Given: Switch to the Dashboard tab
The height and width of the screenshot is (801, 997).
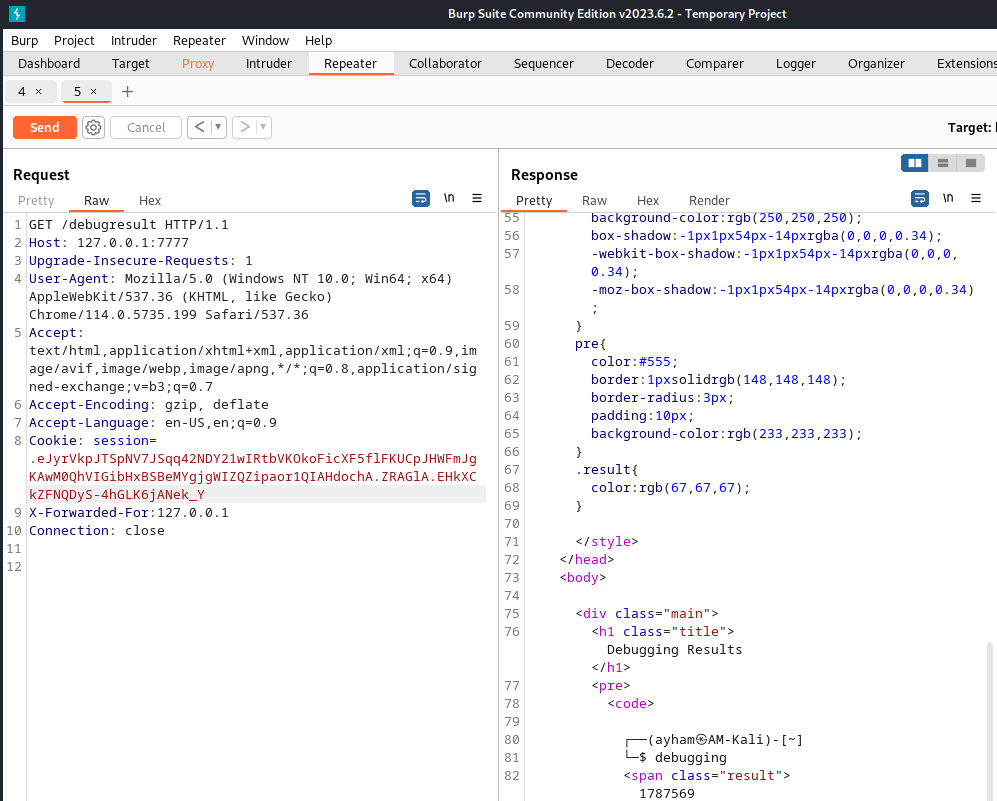Looking at the screenshot, I should coord(49,64).
